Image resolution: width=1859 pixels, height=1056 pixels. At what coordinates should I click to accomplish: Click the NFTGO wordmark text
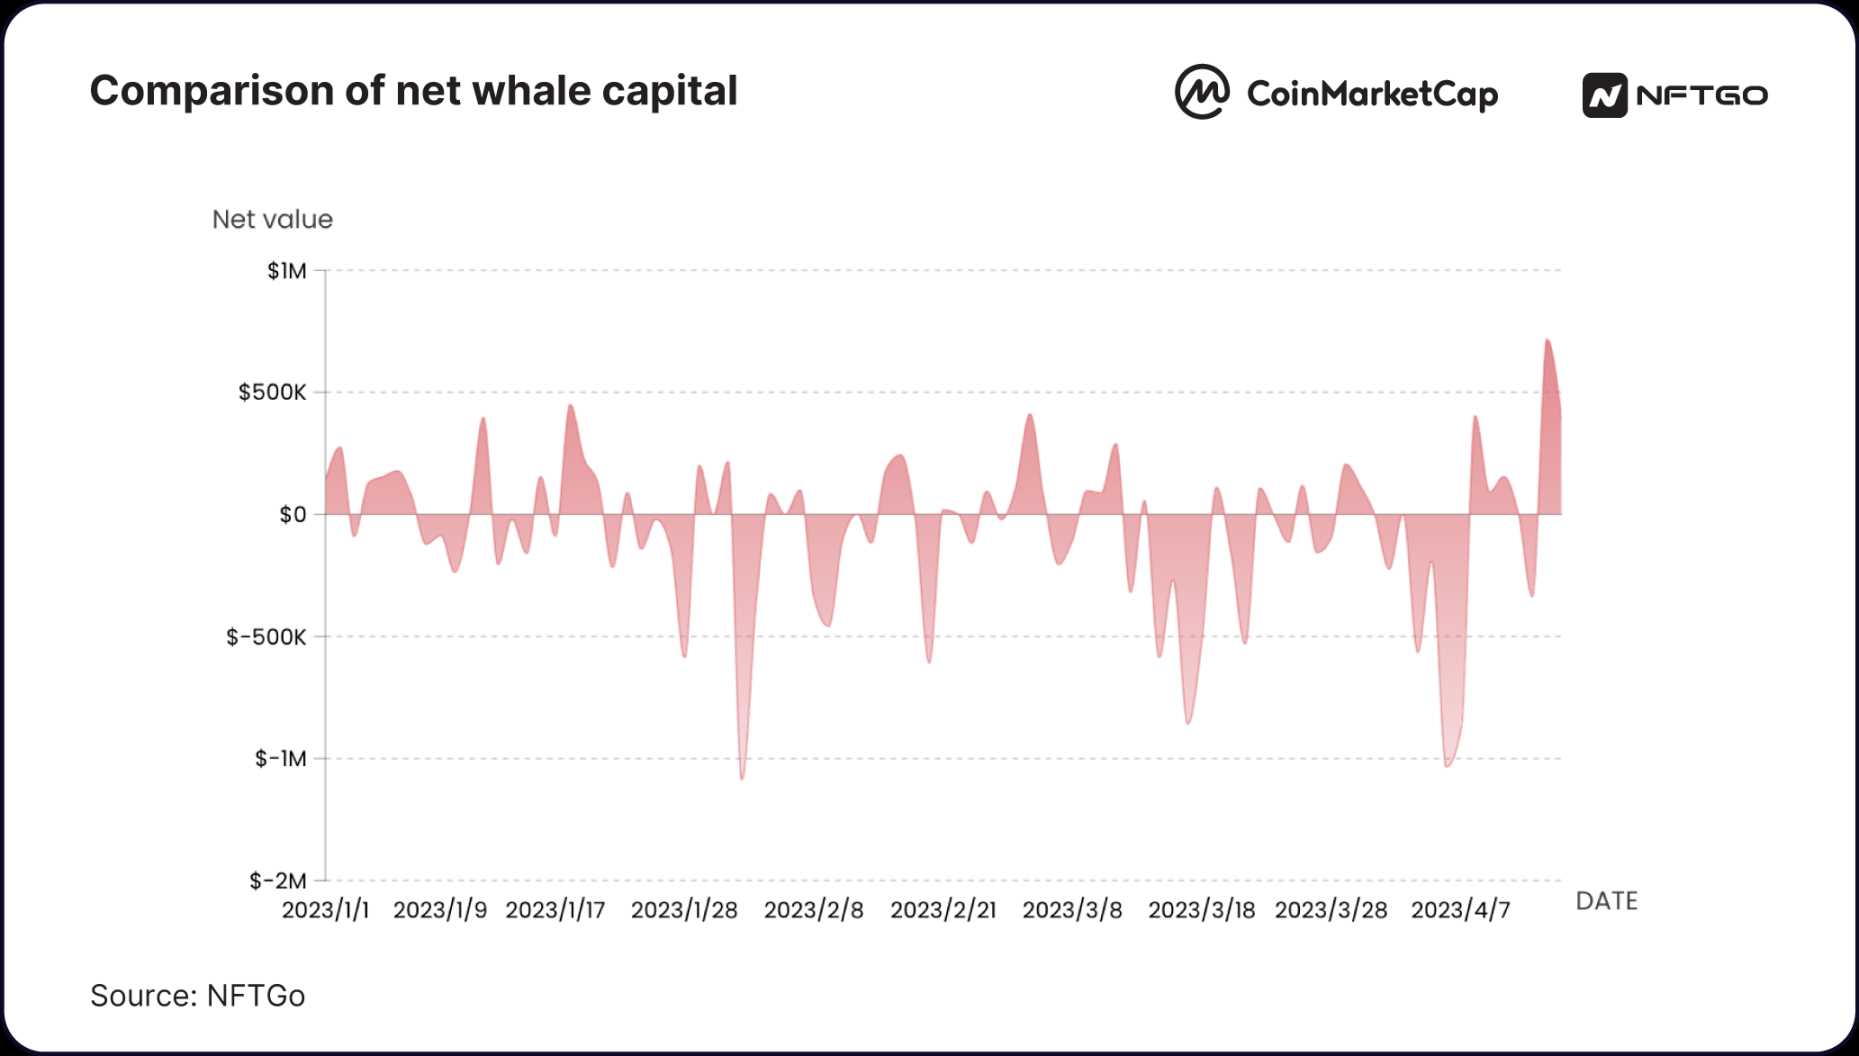click(1701, 96)
